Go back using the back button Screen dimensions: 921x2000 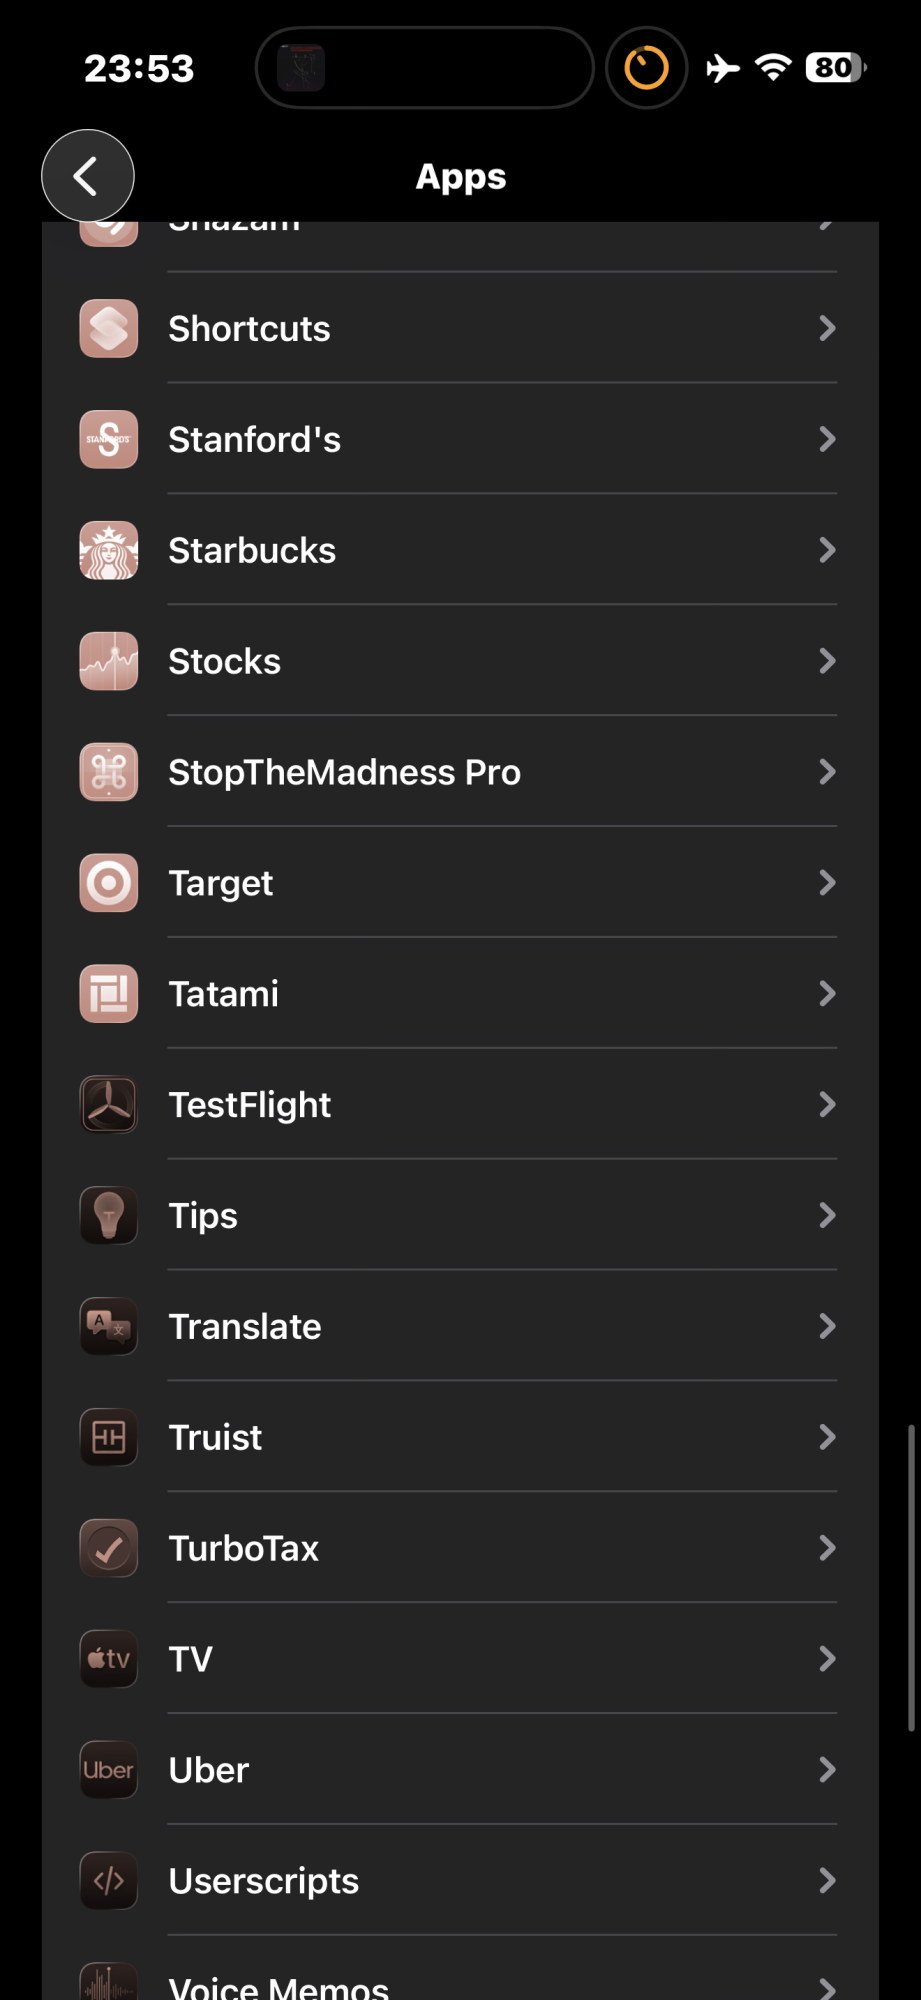tap(88, 176)
